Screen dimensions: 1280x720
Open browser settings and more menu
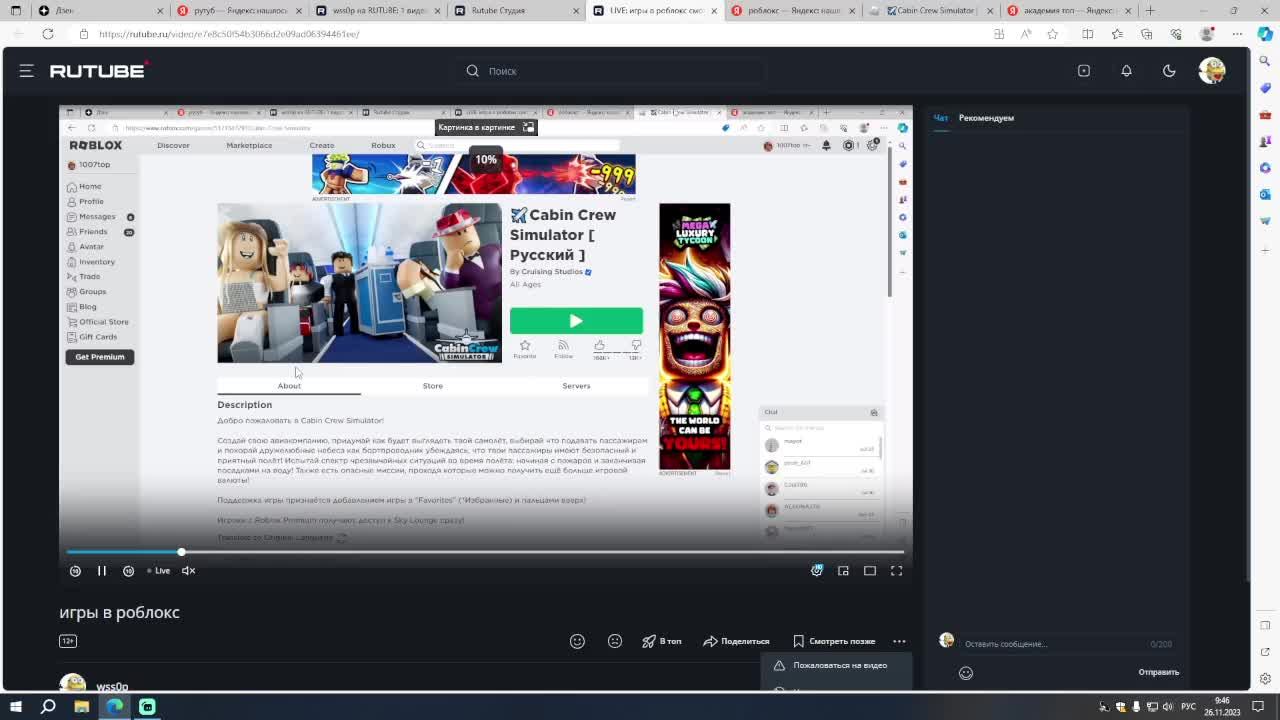pyautogui.click(x=1237, y=34)
